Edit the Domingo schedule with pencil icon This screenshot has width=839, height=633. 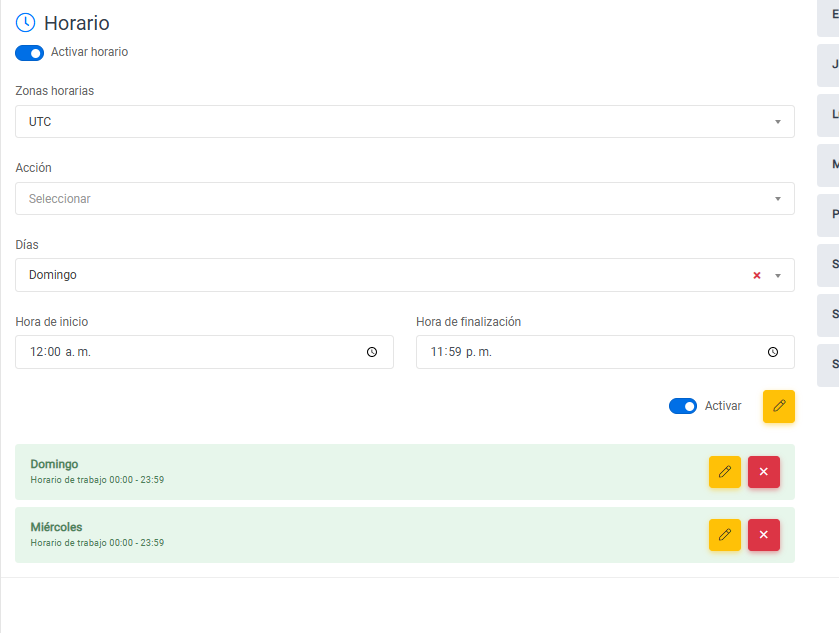(x=725, y=472)
